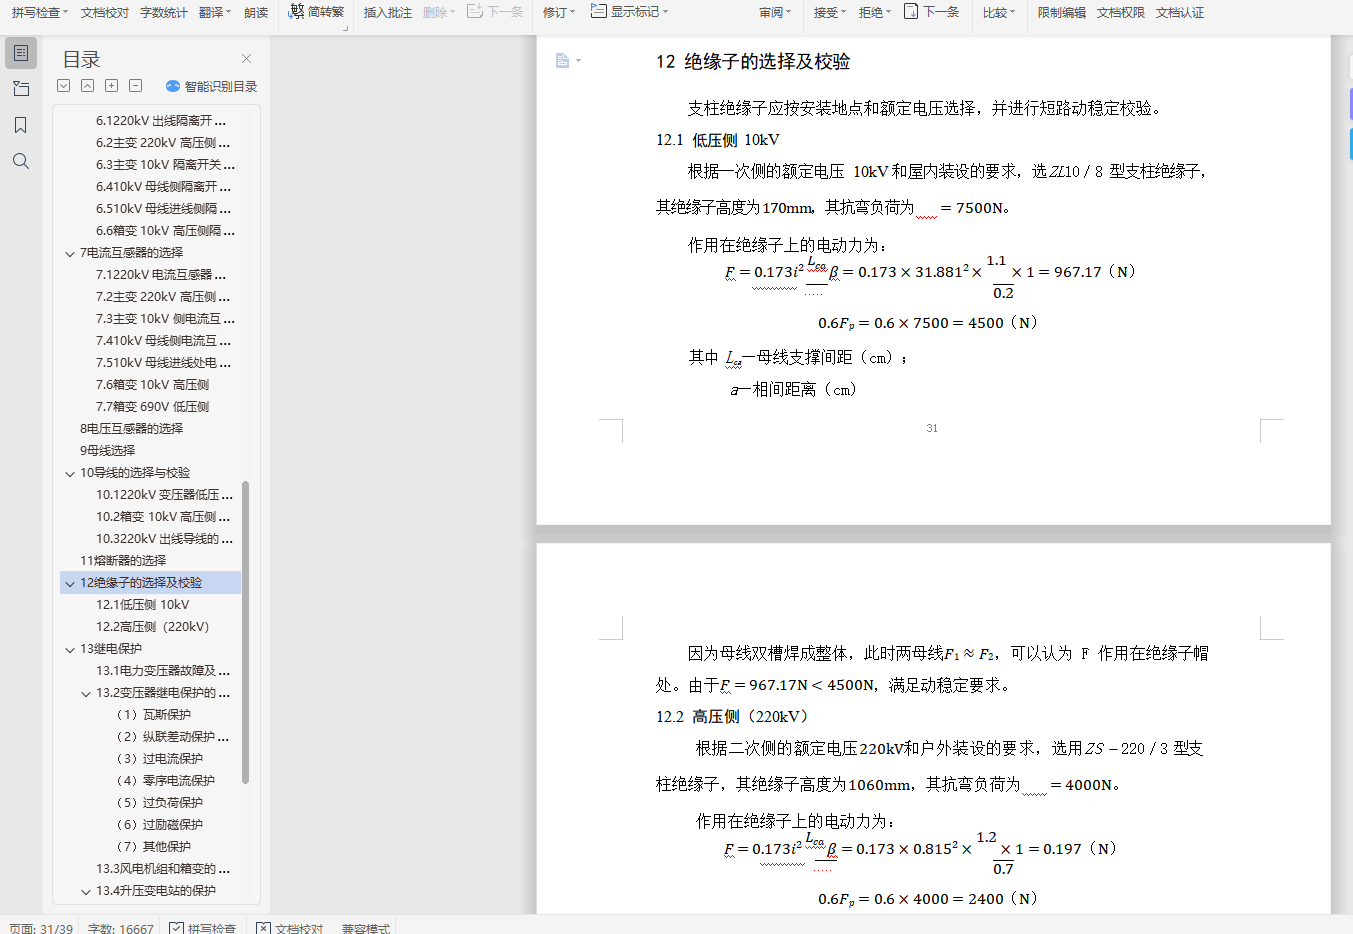Click 字数统计 word count button
This screenshot has height=934, width=1353.
click(x=164, y=12)
